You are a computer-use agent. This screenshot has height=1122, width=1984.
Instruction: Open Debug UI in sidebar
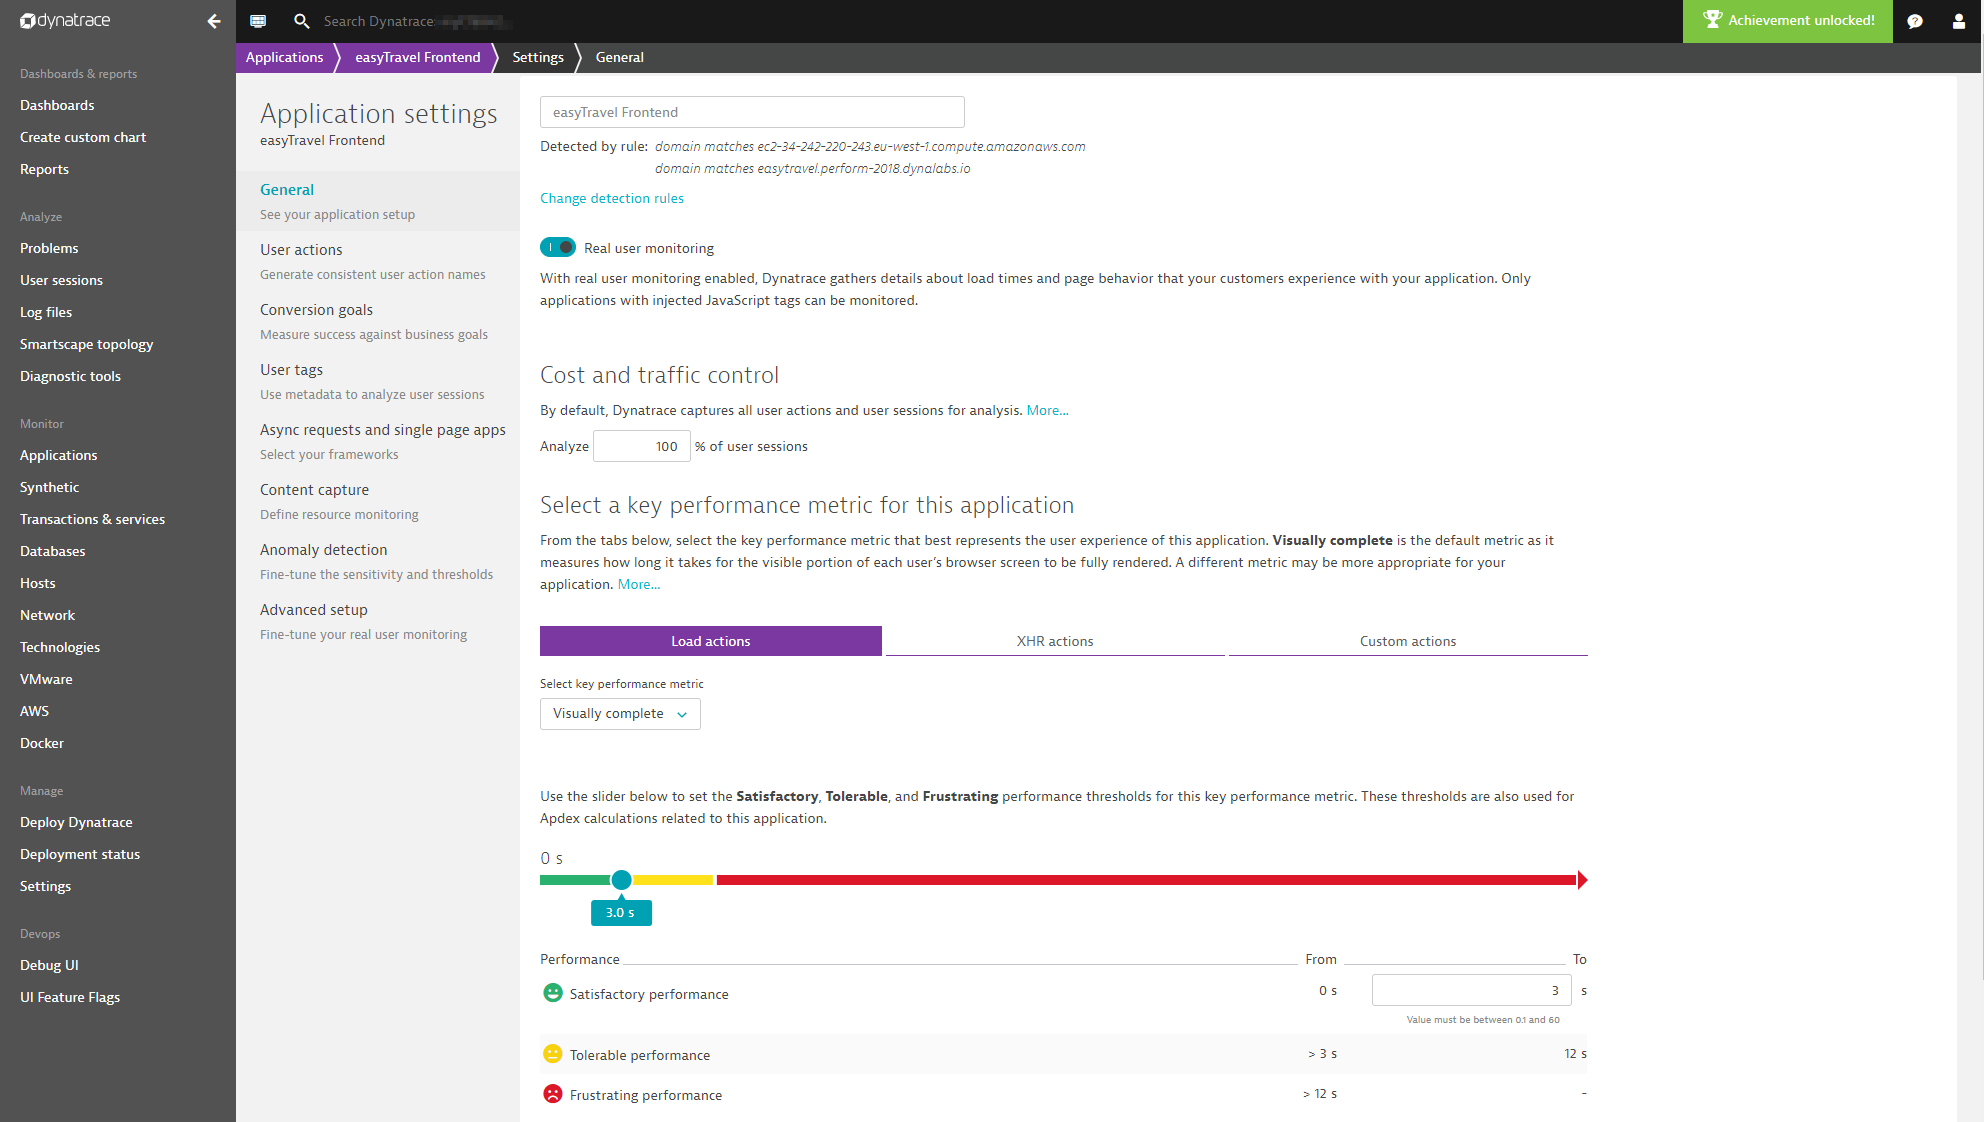pyautogui.click(x=49, y=965)
